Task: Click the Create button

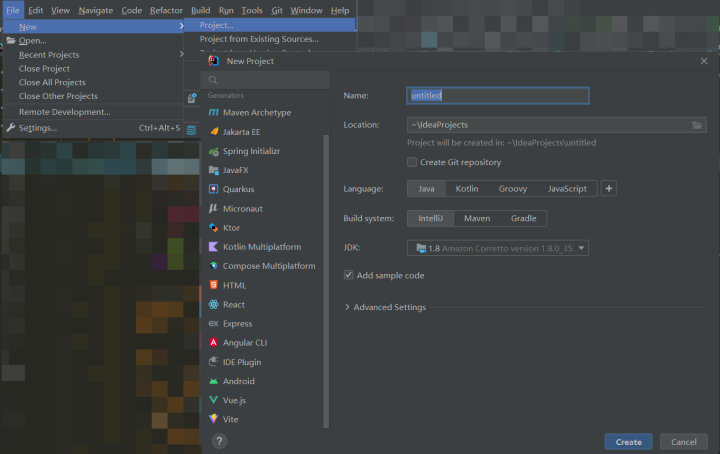Action: 628,442
